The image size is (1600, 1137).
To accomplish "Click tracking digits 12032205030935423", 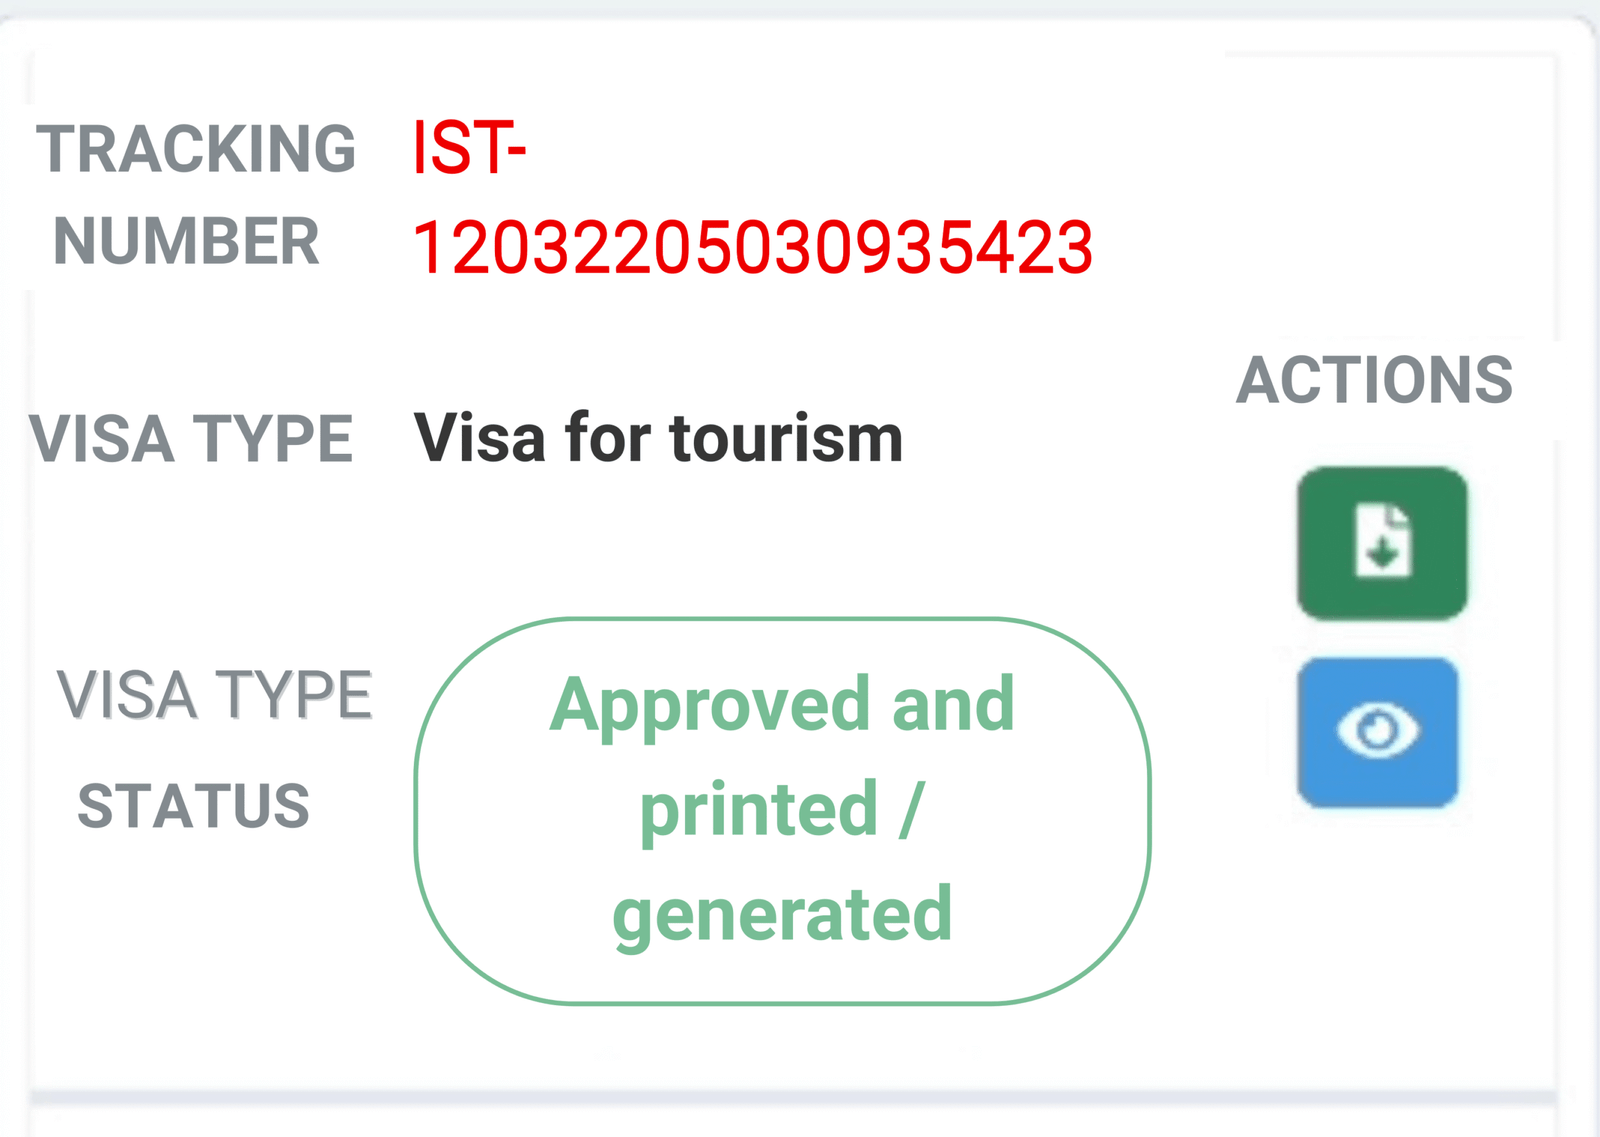I will (752, 248).
